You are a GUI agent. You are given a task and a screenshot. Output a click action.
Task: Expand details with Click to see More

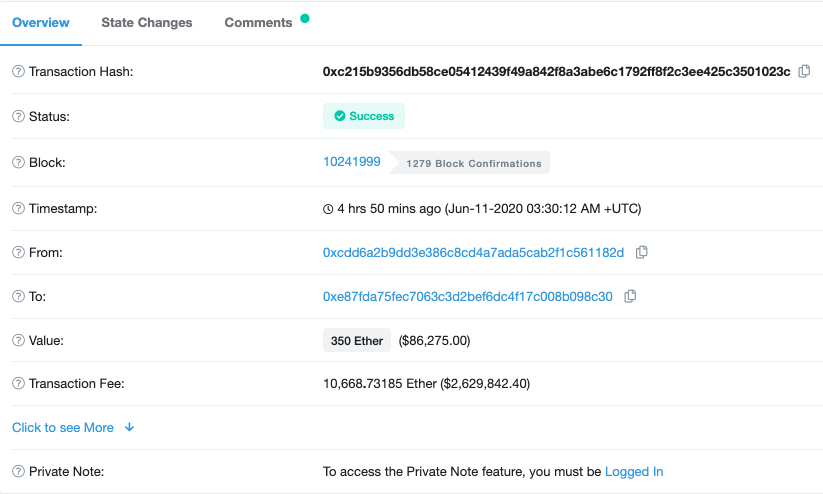73,427
